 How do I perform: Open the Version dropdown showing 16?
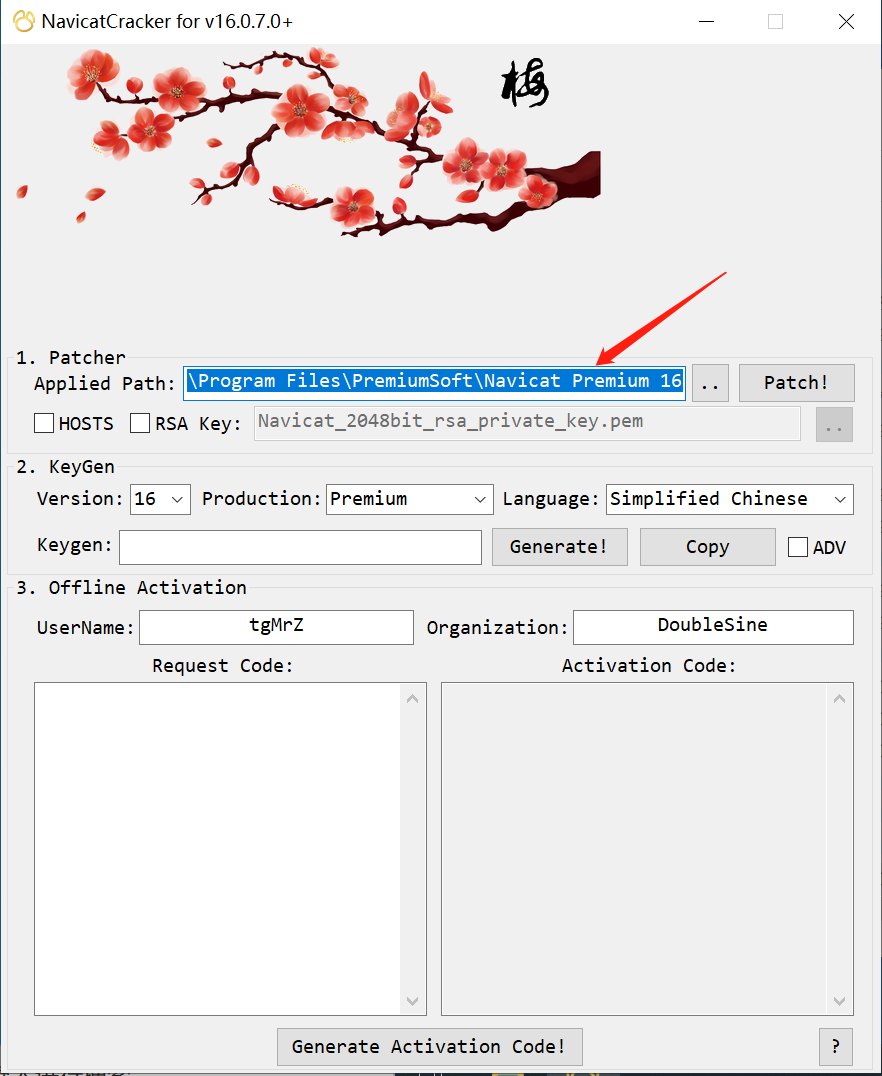tap(160, 499)
